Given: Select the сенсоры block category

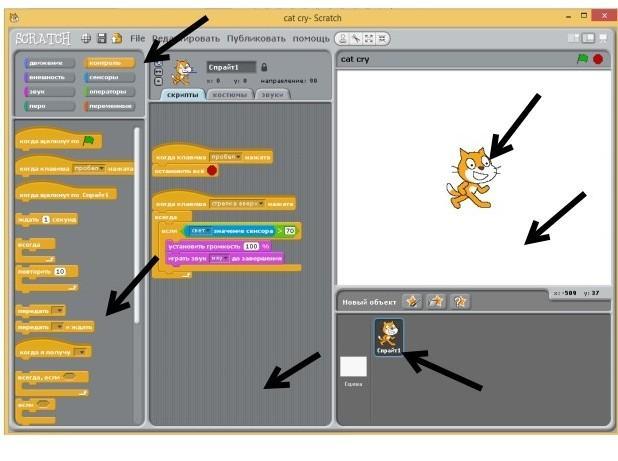Looking at the screenshot, I should click(109, 77).
